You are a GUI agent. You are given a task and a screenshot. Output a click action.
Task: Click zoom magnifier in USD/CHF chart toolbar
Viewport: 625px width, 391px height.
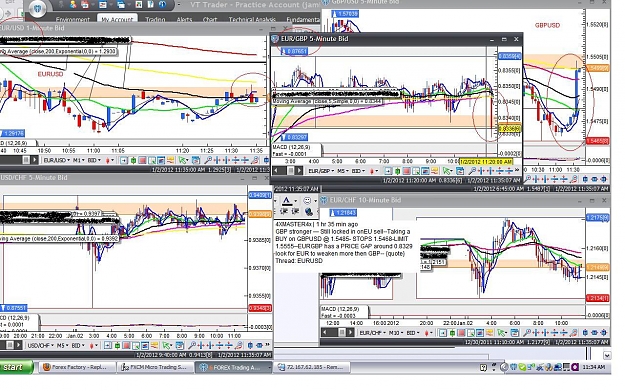pyautogui.click(x=192, y=346)
